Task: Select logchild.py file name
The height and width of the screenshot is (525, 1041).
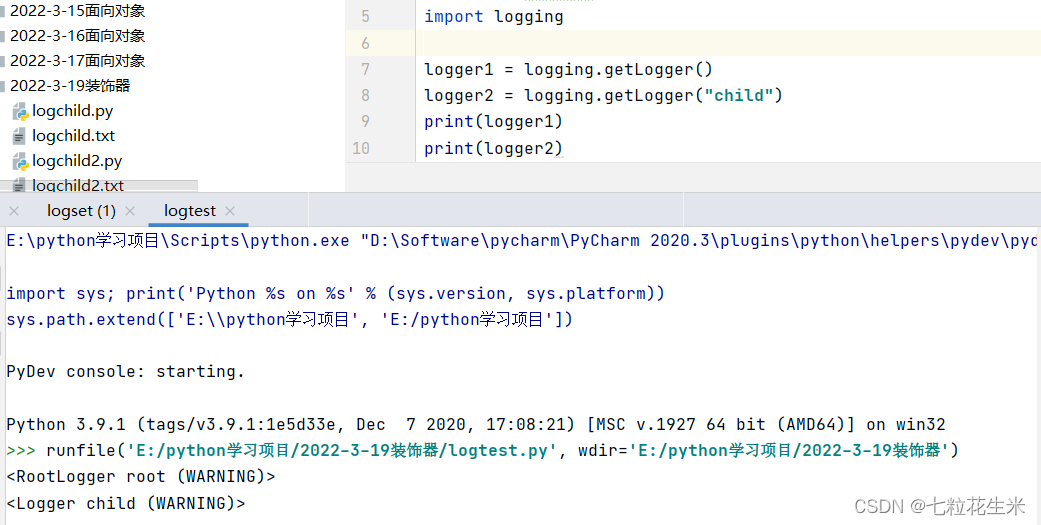Action: coord(72,111)
